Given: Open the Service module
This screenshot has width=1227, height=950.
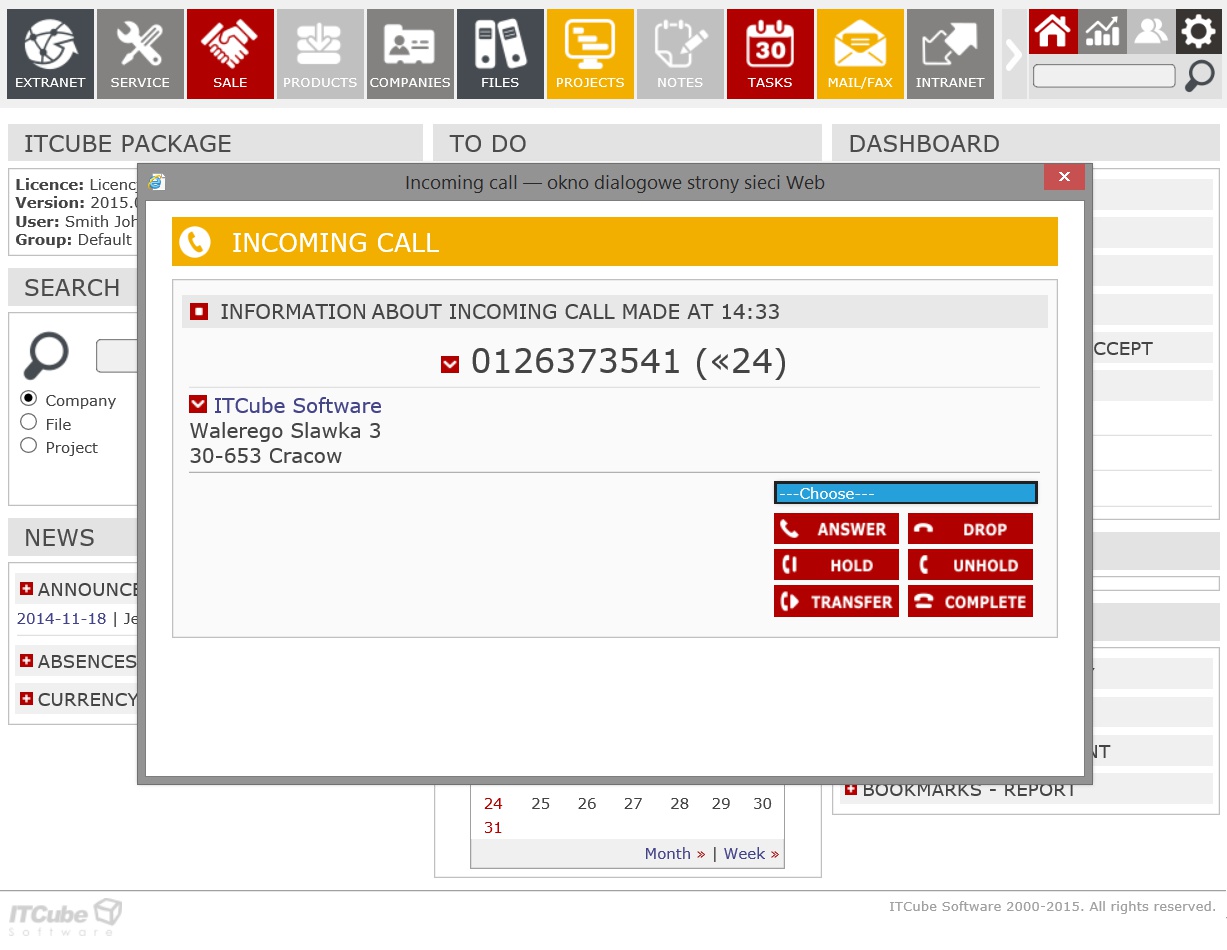Looking at the screenshot, I should (140, 54).
